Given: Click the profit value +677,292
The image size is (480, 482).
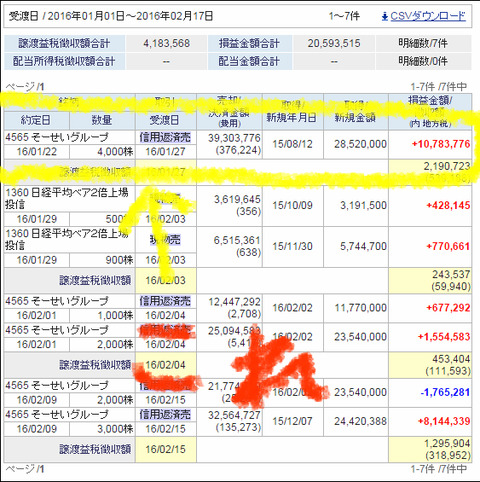Looking at the screenshot, I should tap(448, 308).
